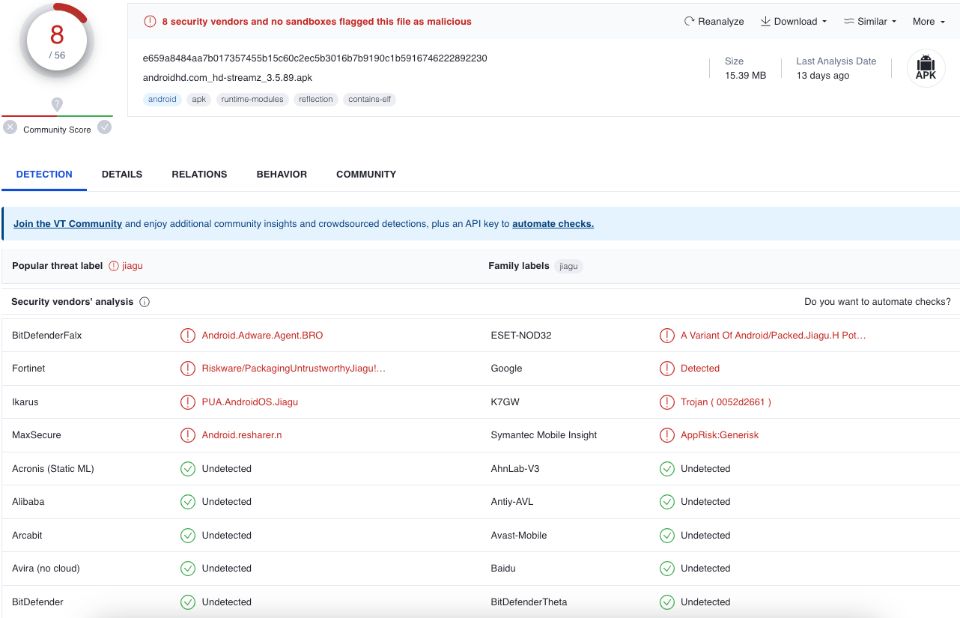Click the reflection tag

[316, 99]
